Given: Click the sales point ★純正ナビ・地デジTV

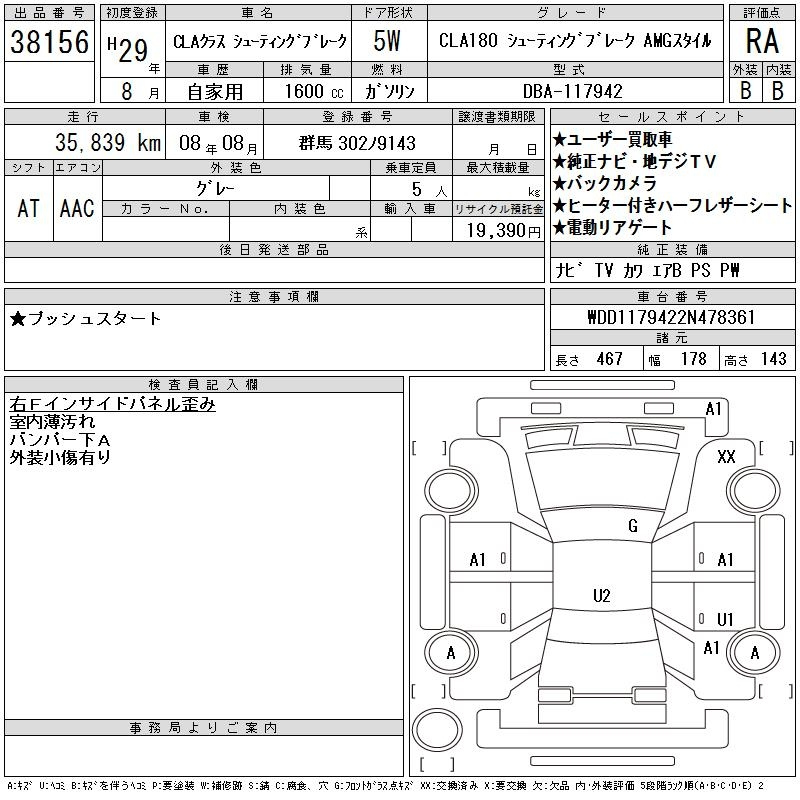Looking at the screenshot, I should coord(635,161).
